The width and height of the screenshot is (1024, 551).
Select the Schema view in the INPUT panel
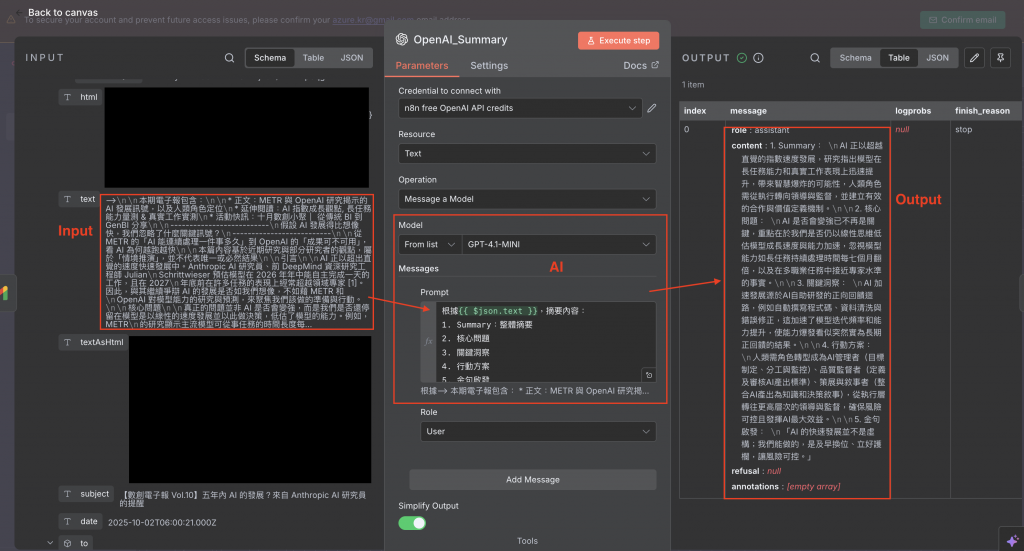pyautogui.click(x=270, y=58)
